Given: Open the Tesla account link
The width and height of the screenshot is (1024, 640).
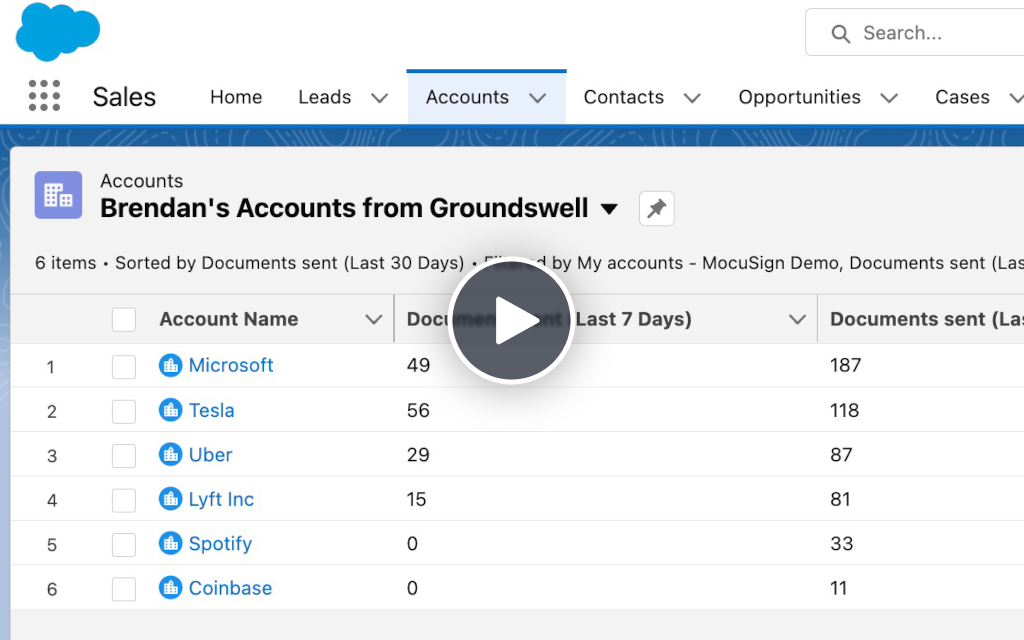Looking at the screenshot, I should point(211,410).
